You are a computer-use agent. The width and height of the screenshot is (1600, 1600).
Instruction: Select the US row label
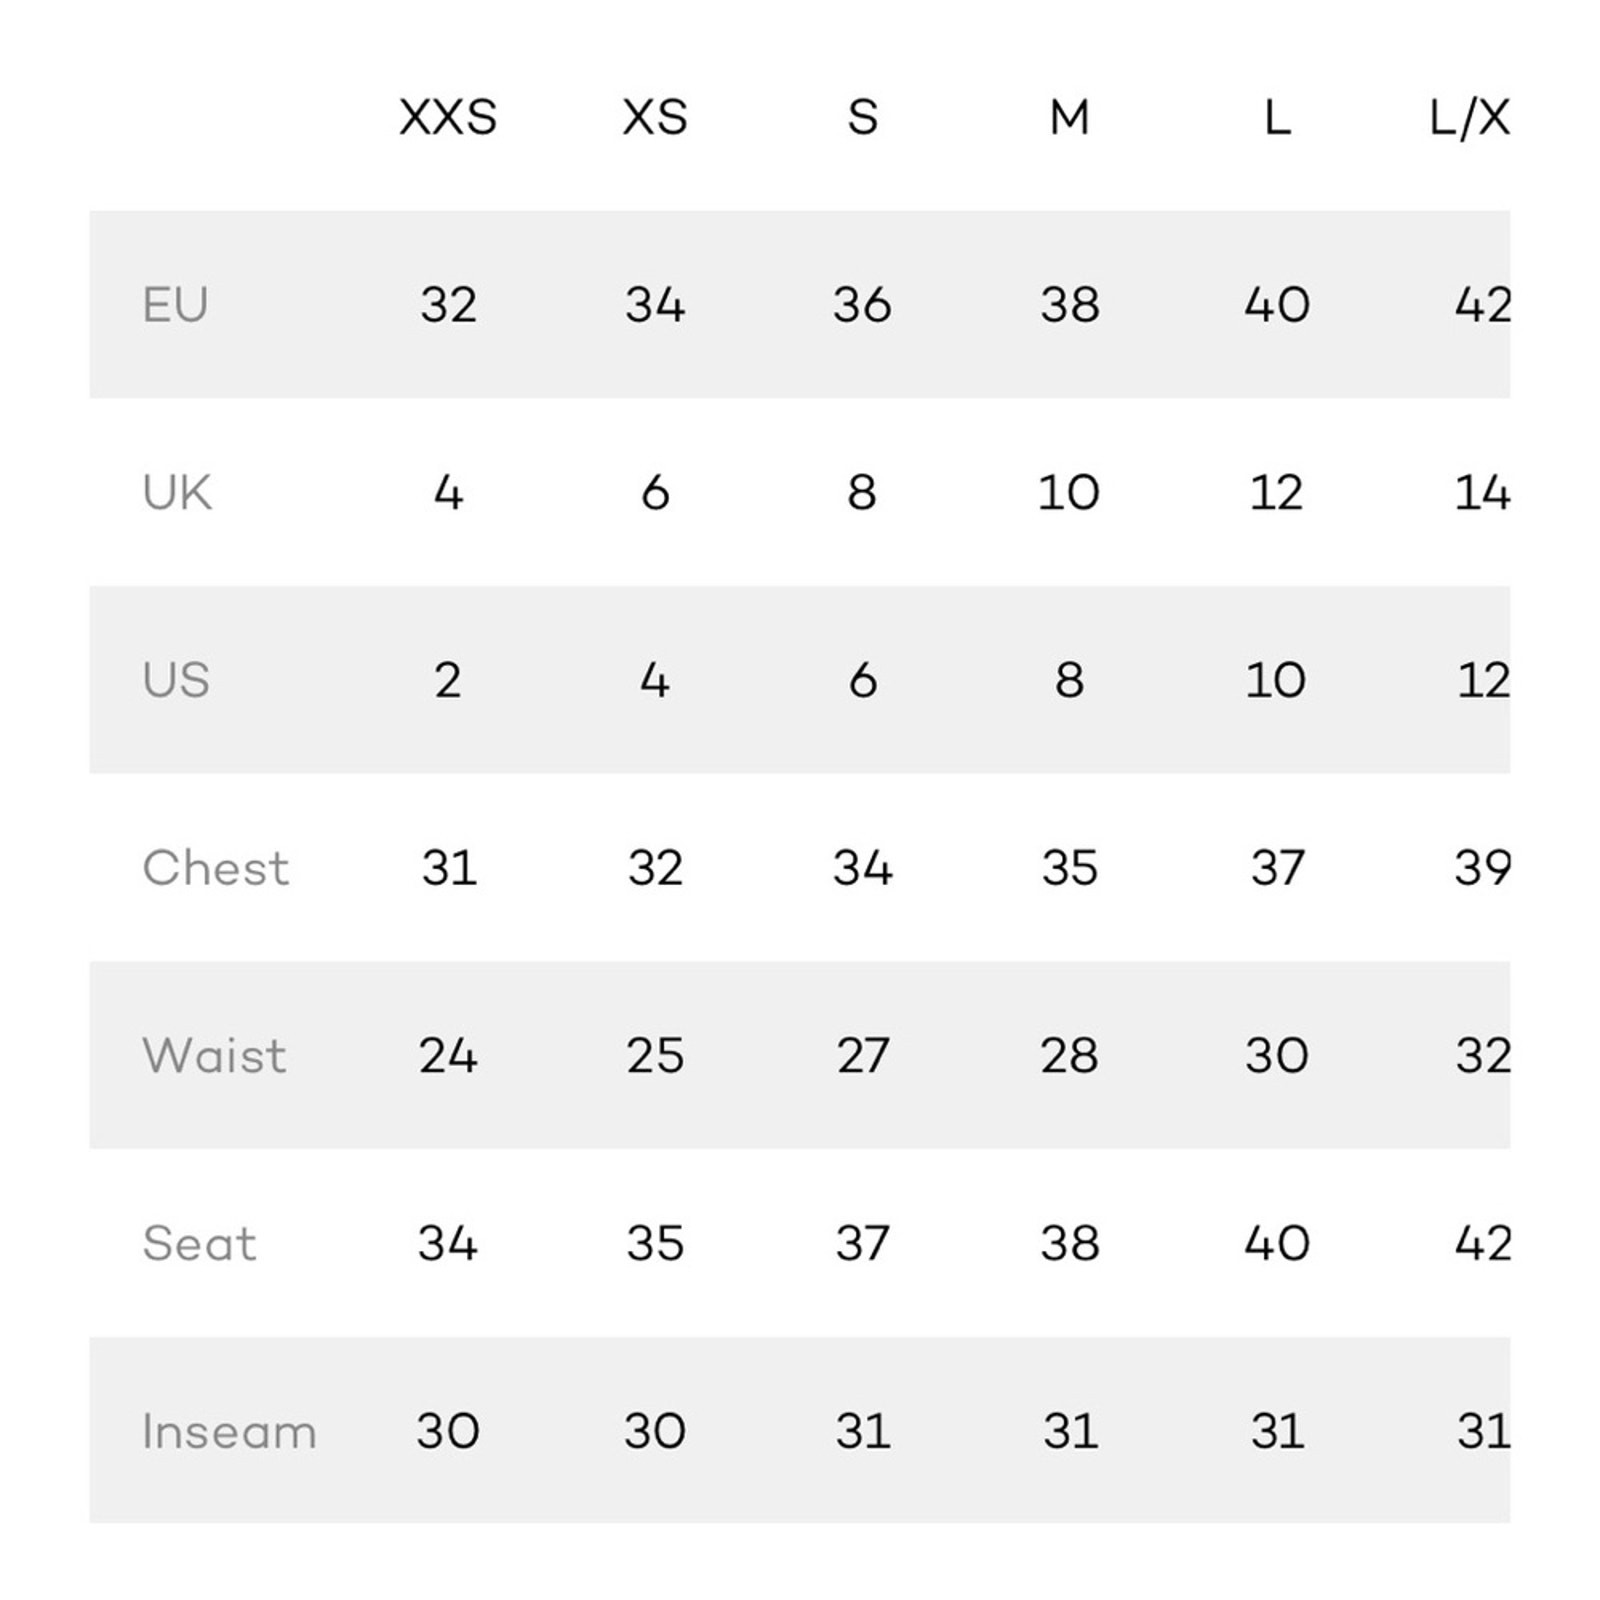coord(176,680)
